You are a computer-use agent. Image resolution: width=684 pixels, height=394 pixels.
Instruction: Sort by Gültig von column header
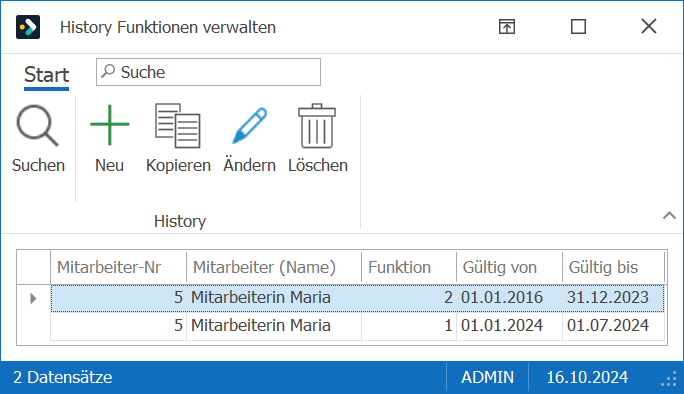pyautogui.click(x=509, y=267)
